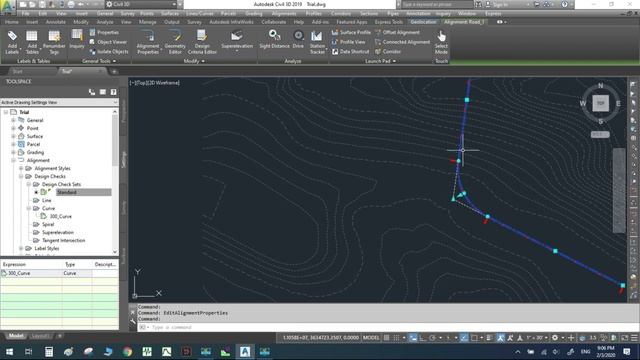Open the workspace switching gear icon
Image resolution: width=640 pixels, height=360 pixels.
pos(555,338)
